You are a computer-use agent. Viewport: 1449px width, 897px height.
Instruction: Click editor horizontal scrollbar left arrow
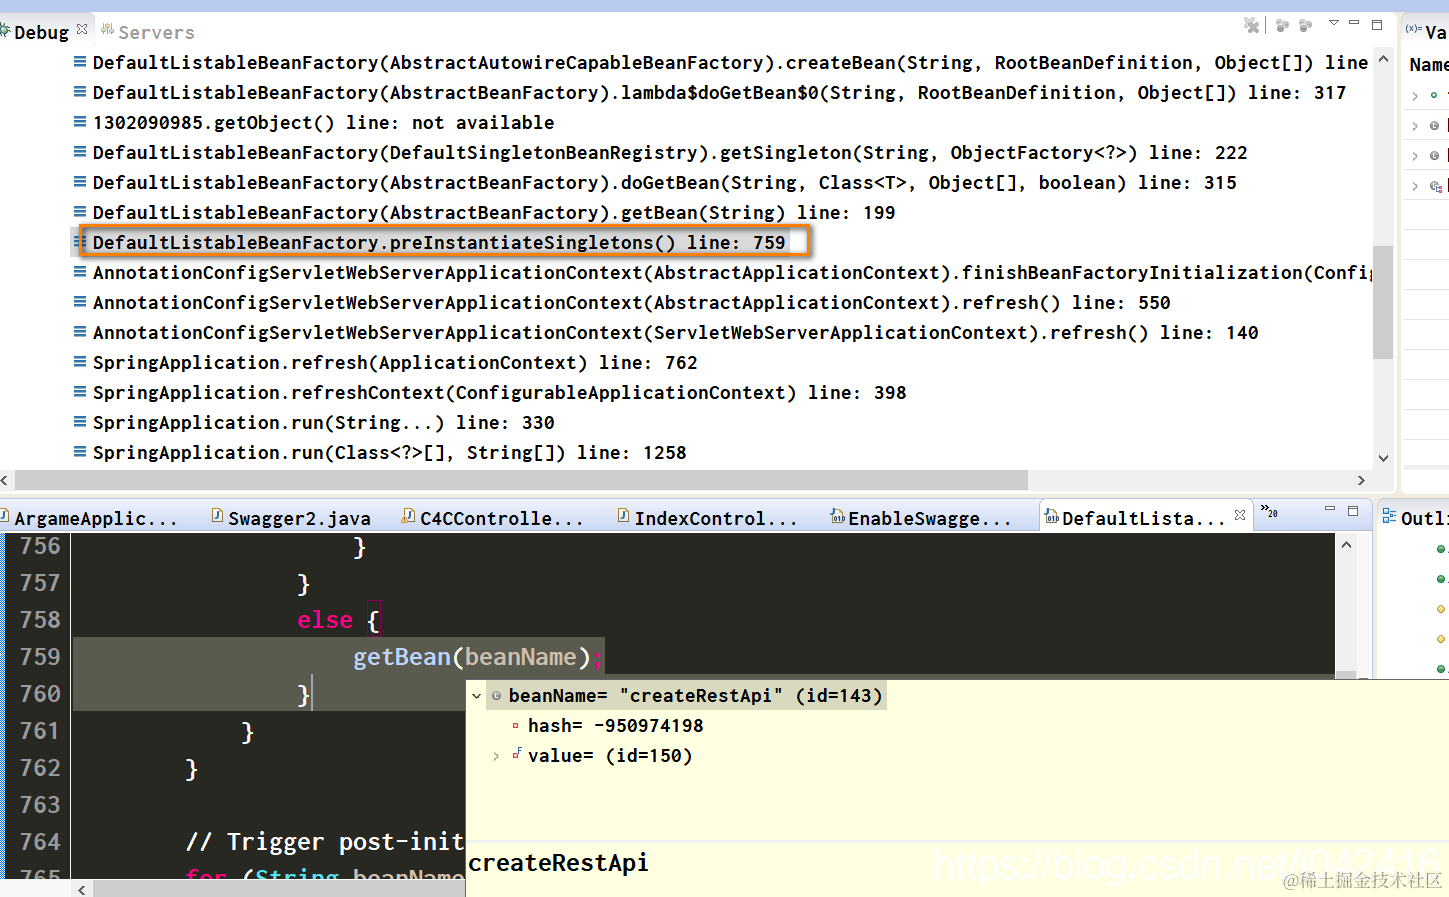[82, 889]
